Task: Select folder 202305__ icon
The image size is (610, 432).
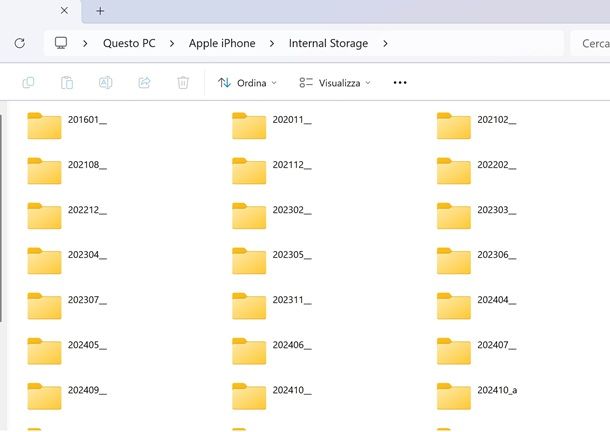Action: click(249, 261)
